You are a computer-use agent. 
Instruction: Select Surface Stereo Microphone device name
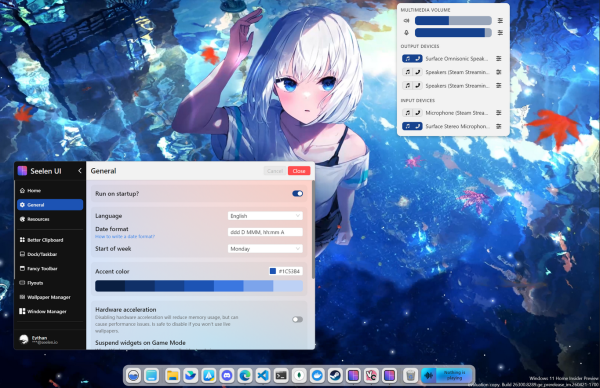[x=457, y=126]
